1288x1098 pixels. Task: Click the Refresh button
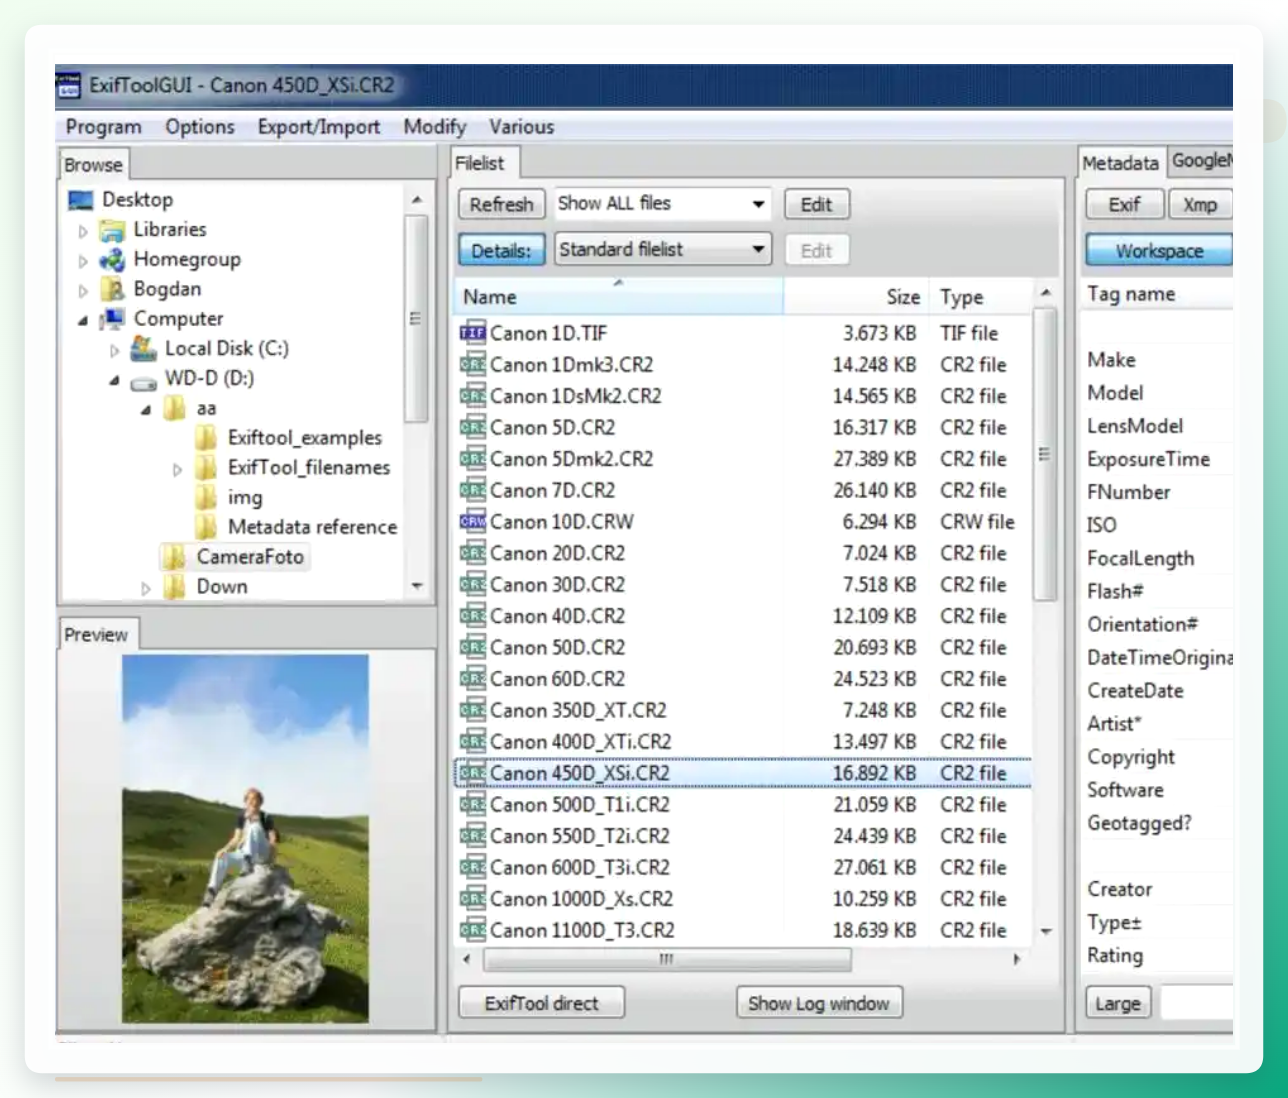click(x=501, y=204)
